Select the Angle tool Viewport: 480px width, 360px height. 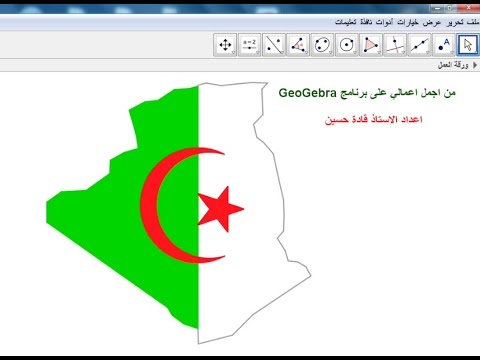pyautogui.click(x=298, y=45)
